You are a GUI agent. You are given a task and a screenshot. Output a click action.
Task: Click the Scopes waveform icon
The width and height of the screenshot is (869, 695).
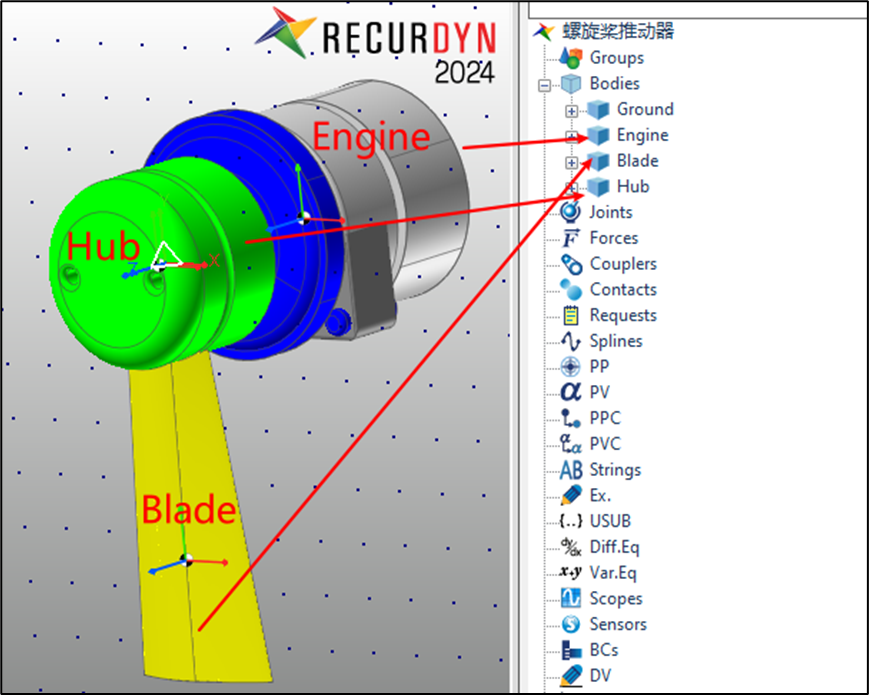pyautogui.click(x=571, y=599)
